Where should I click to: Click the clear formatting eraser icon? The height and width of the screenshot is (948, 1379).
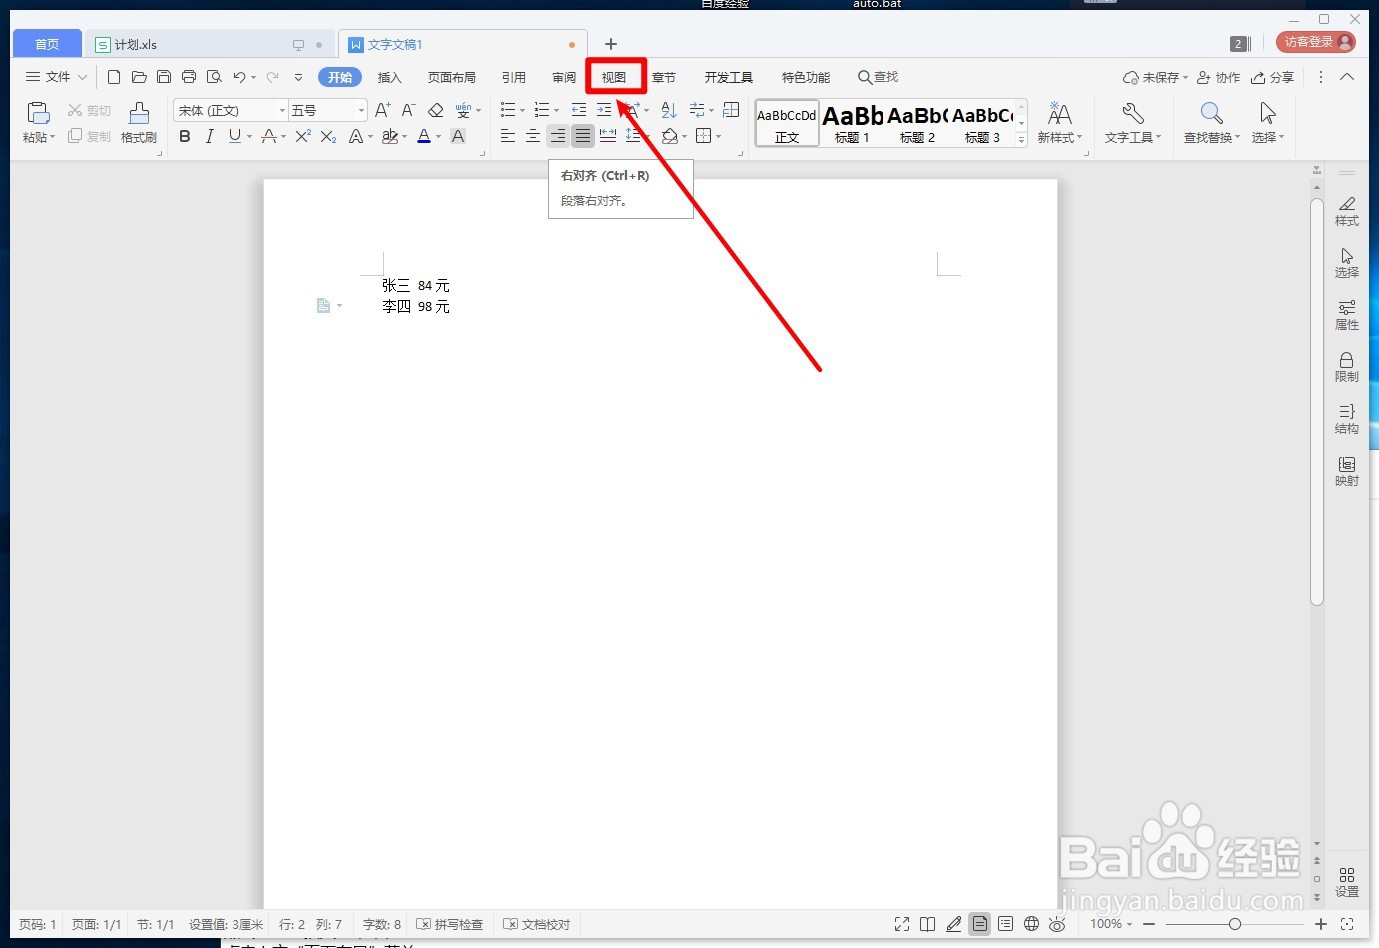pos(435,110)
